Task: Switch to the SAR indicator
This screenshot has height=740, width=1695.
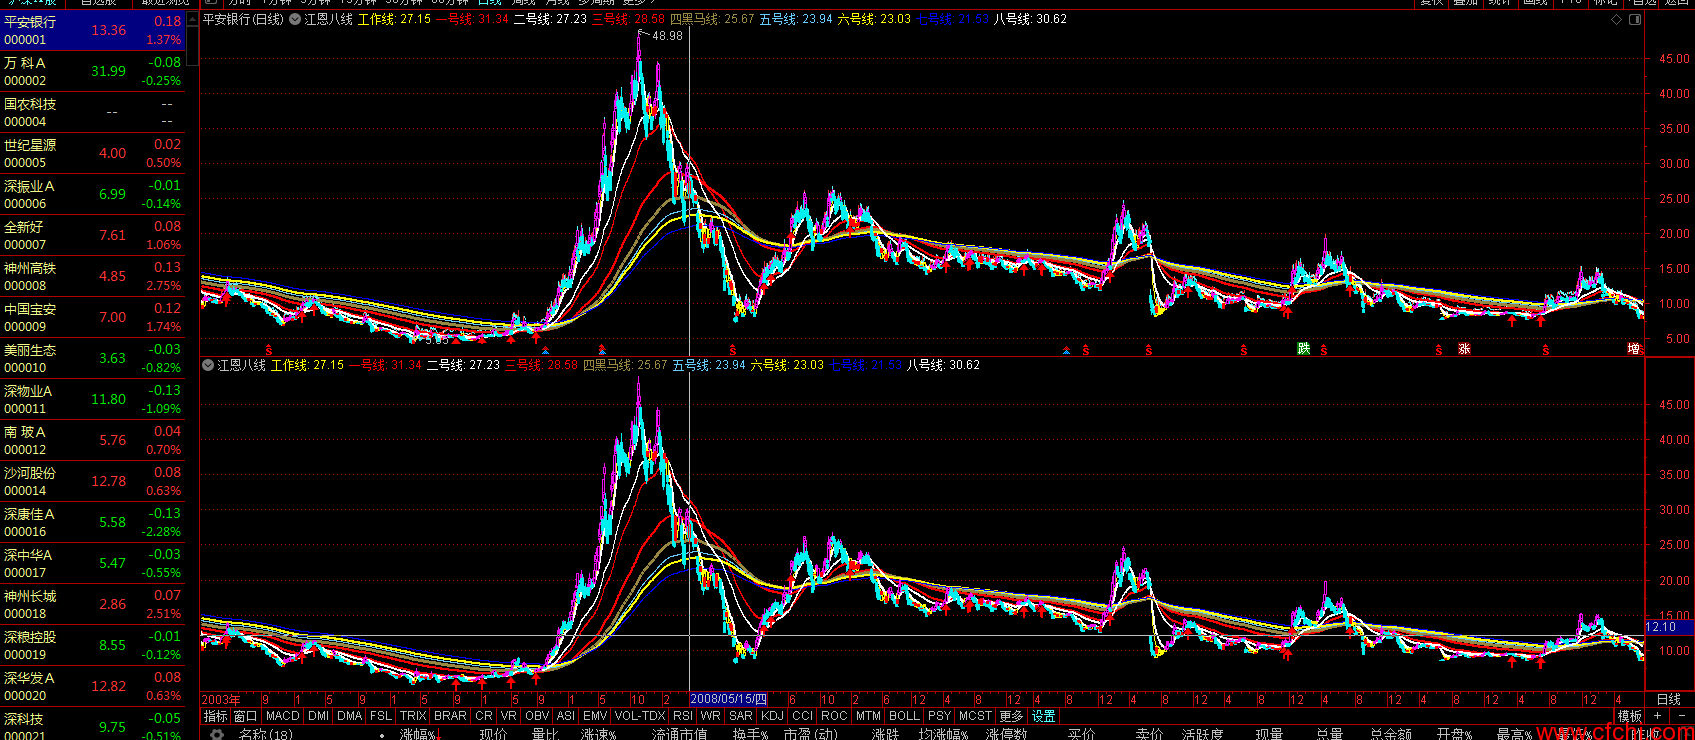Action: (741, 716)
